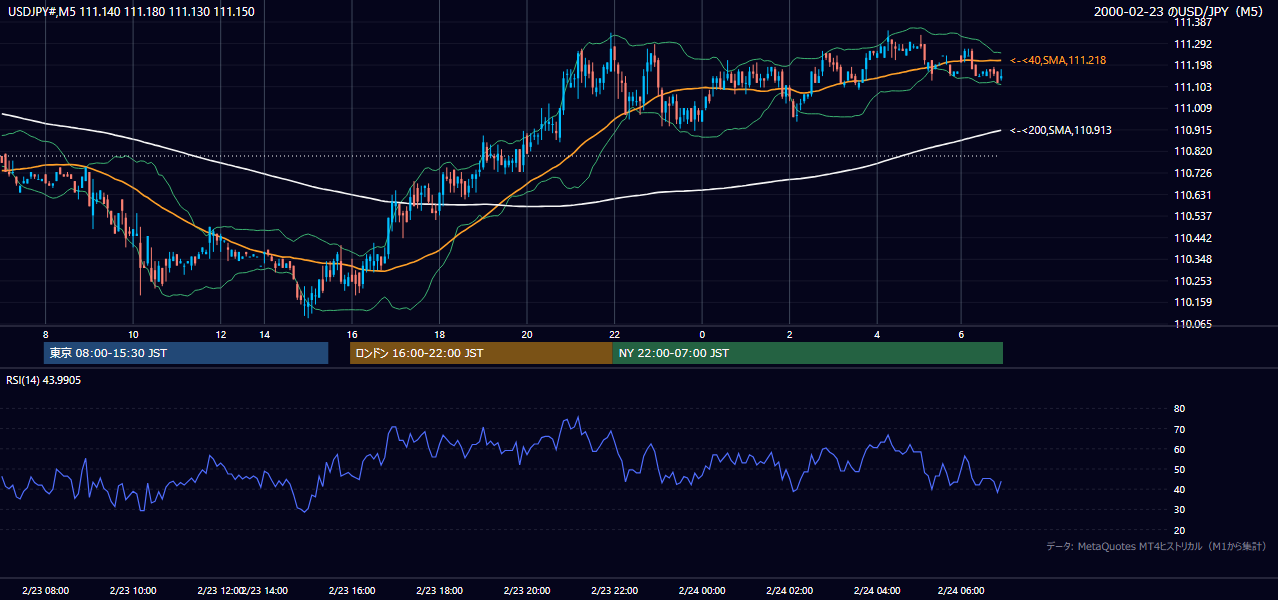Click RSI scale level 30
Screen dimensions: 1278x600
[1179, 510]
